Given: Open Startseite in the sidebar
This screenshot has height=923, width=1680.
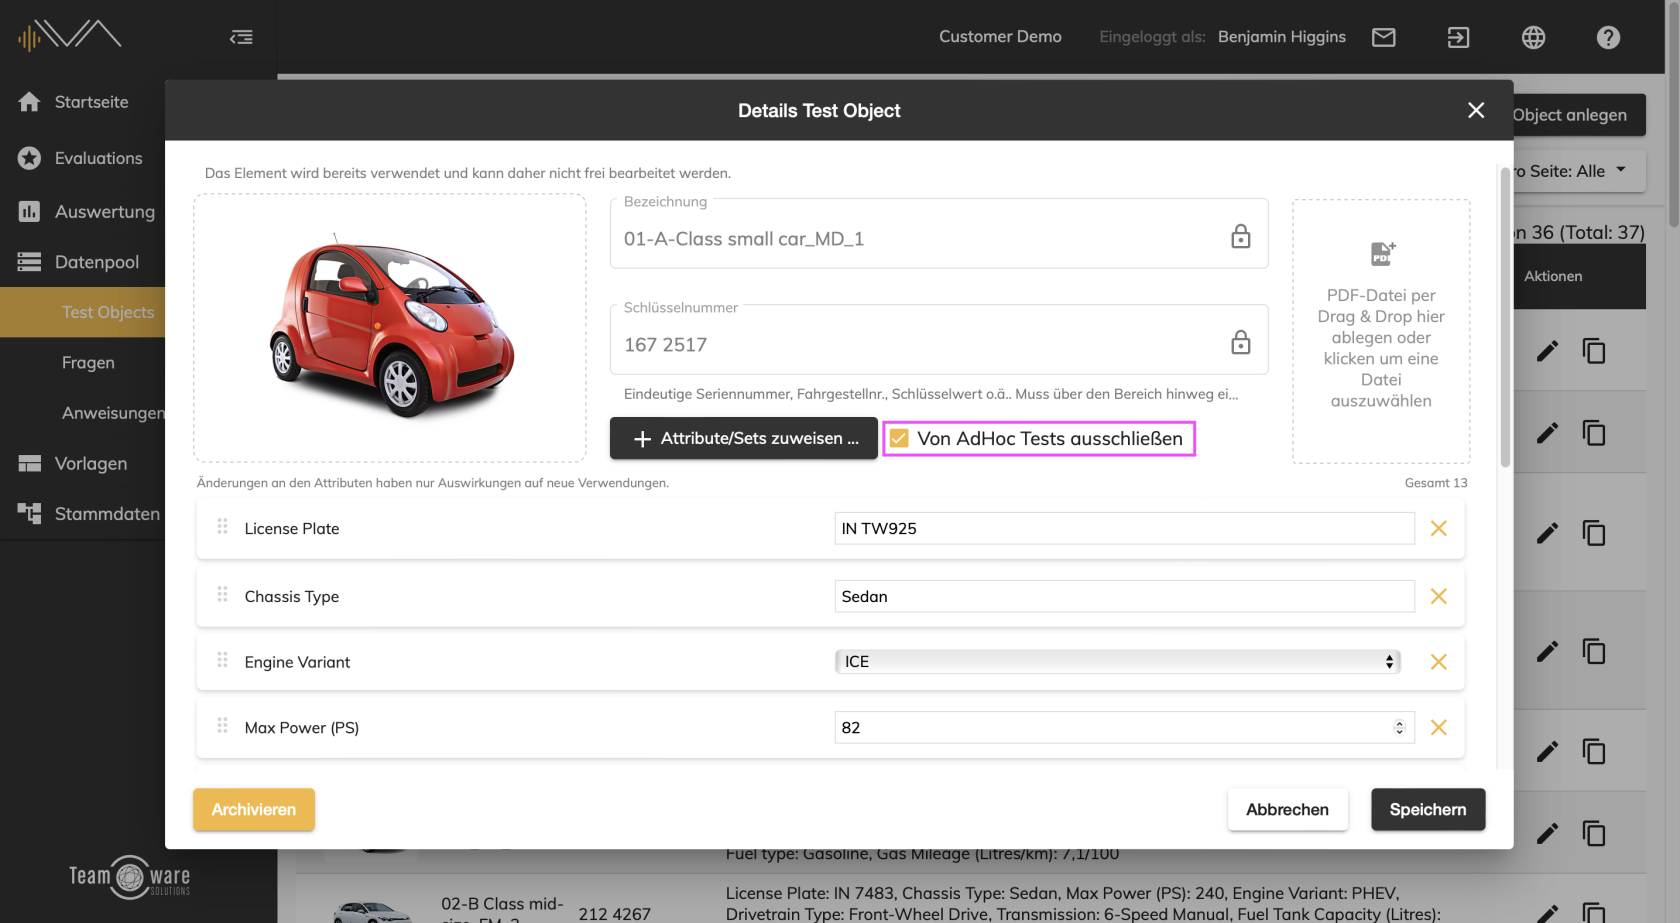Looking at the screenshot, I should coord(91,102).
